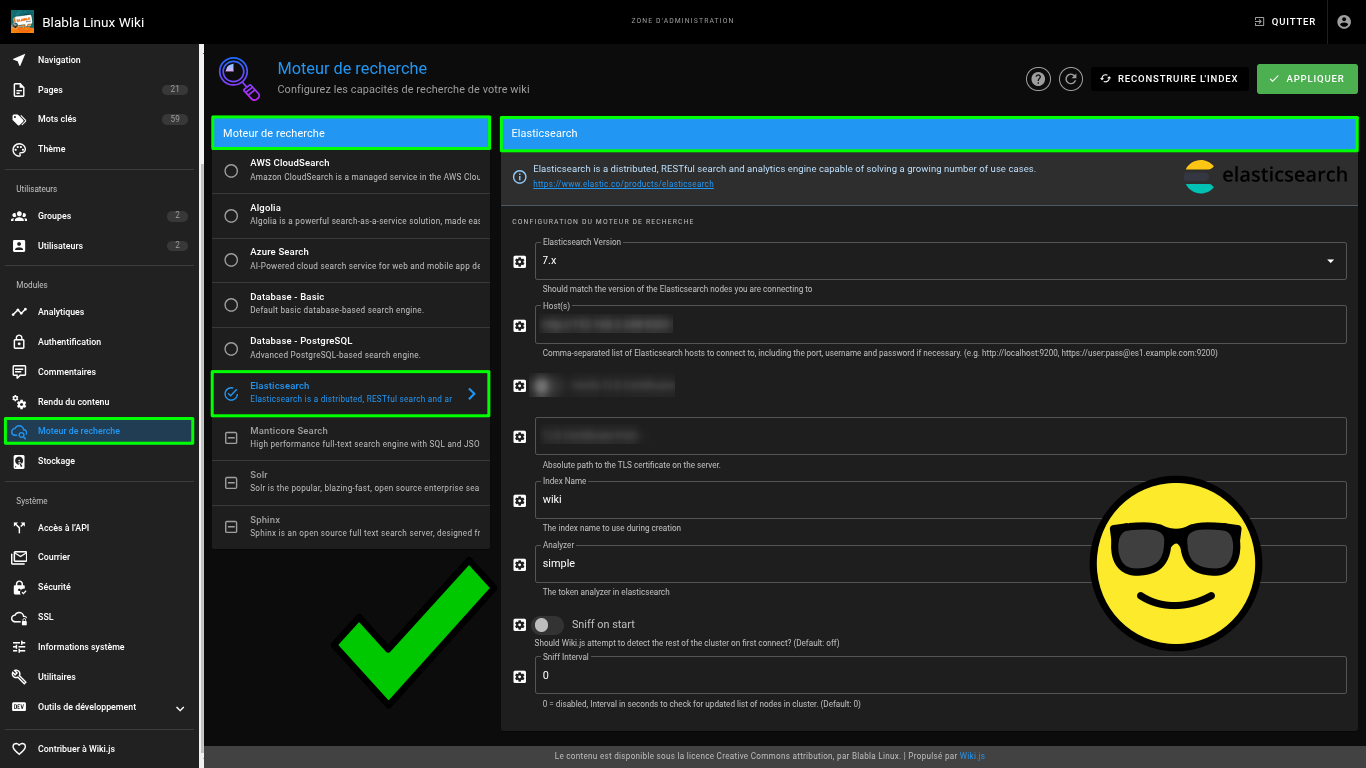Screen dimensions: 1366x768
Task: Click into the Index Name field
Action: click(940, 500)
